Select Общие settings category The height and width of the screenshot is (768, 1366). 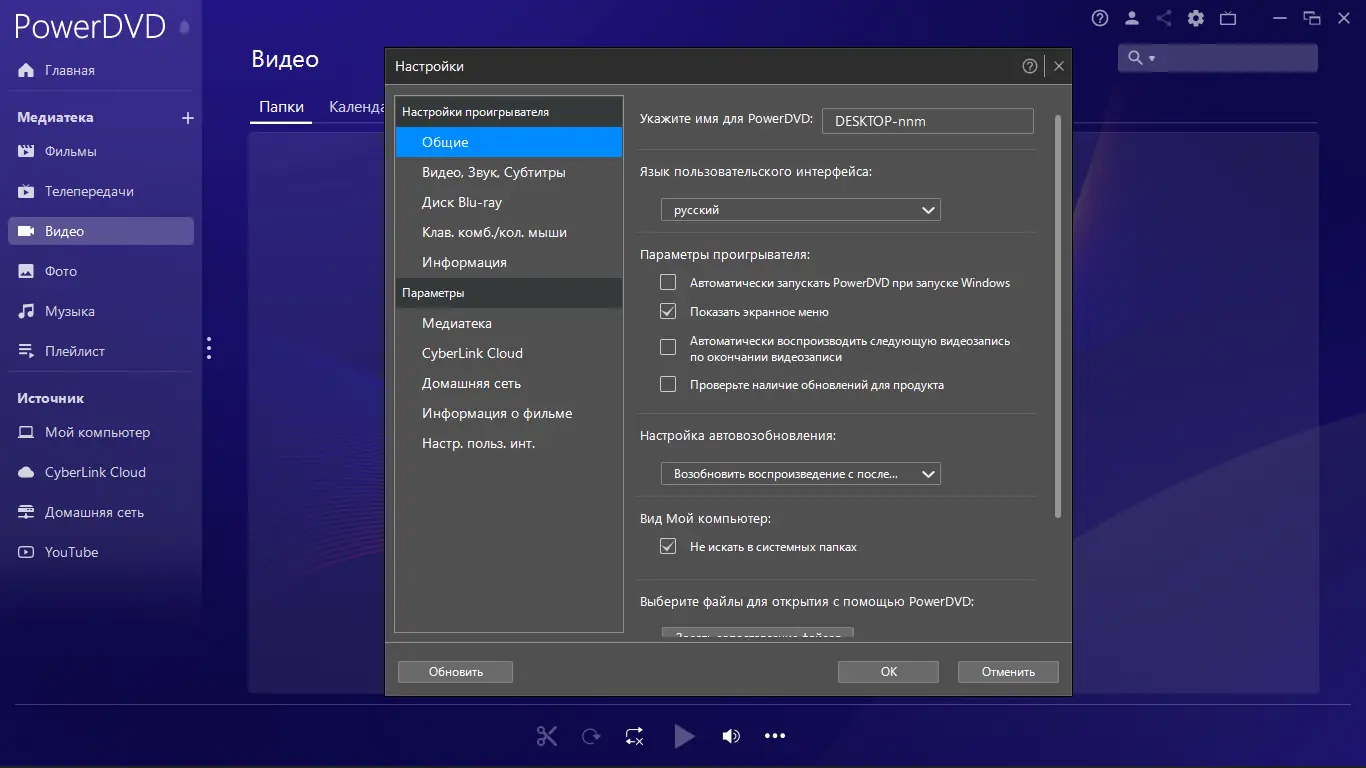click(509, 142)
